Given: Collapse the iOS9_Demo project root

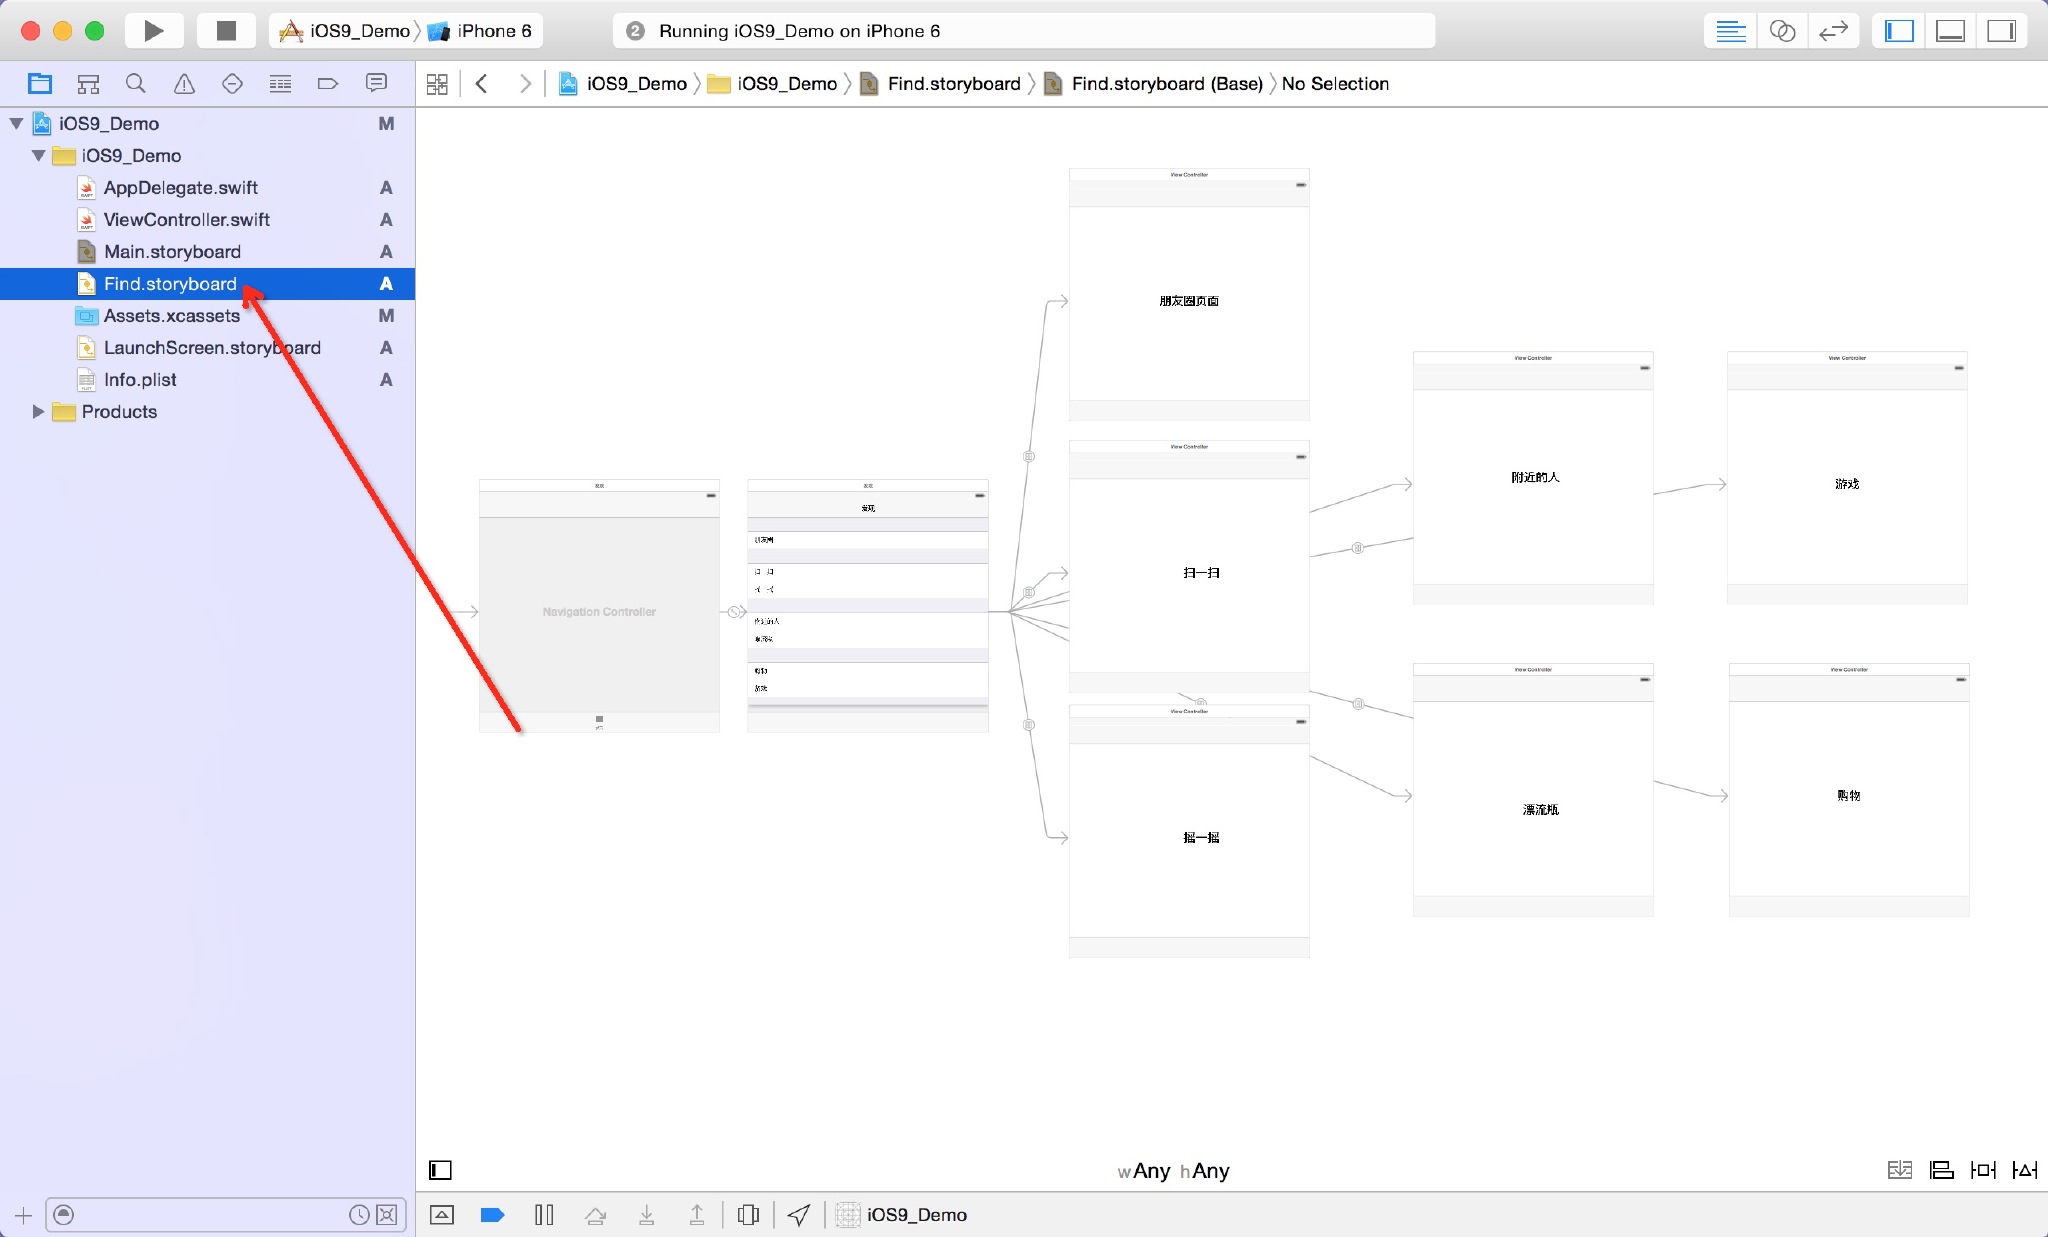Looking at the screenshot, I should tap(16, 124).
